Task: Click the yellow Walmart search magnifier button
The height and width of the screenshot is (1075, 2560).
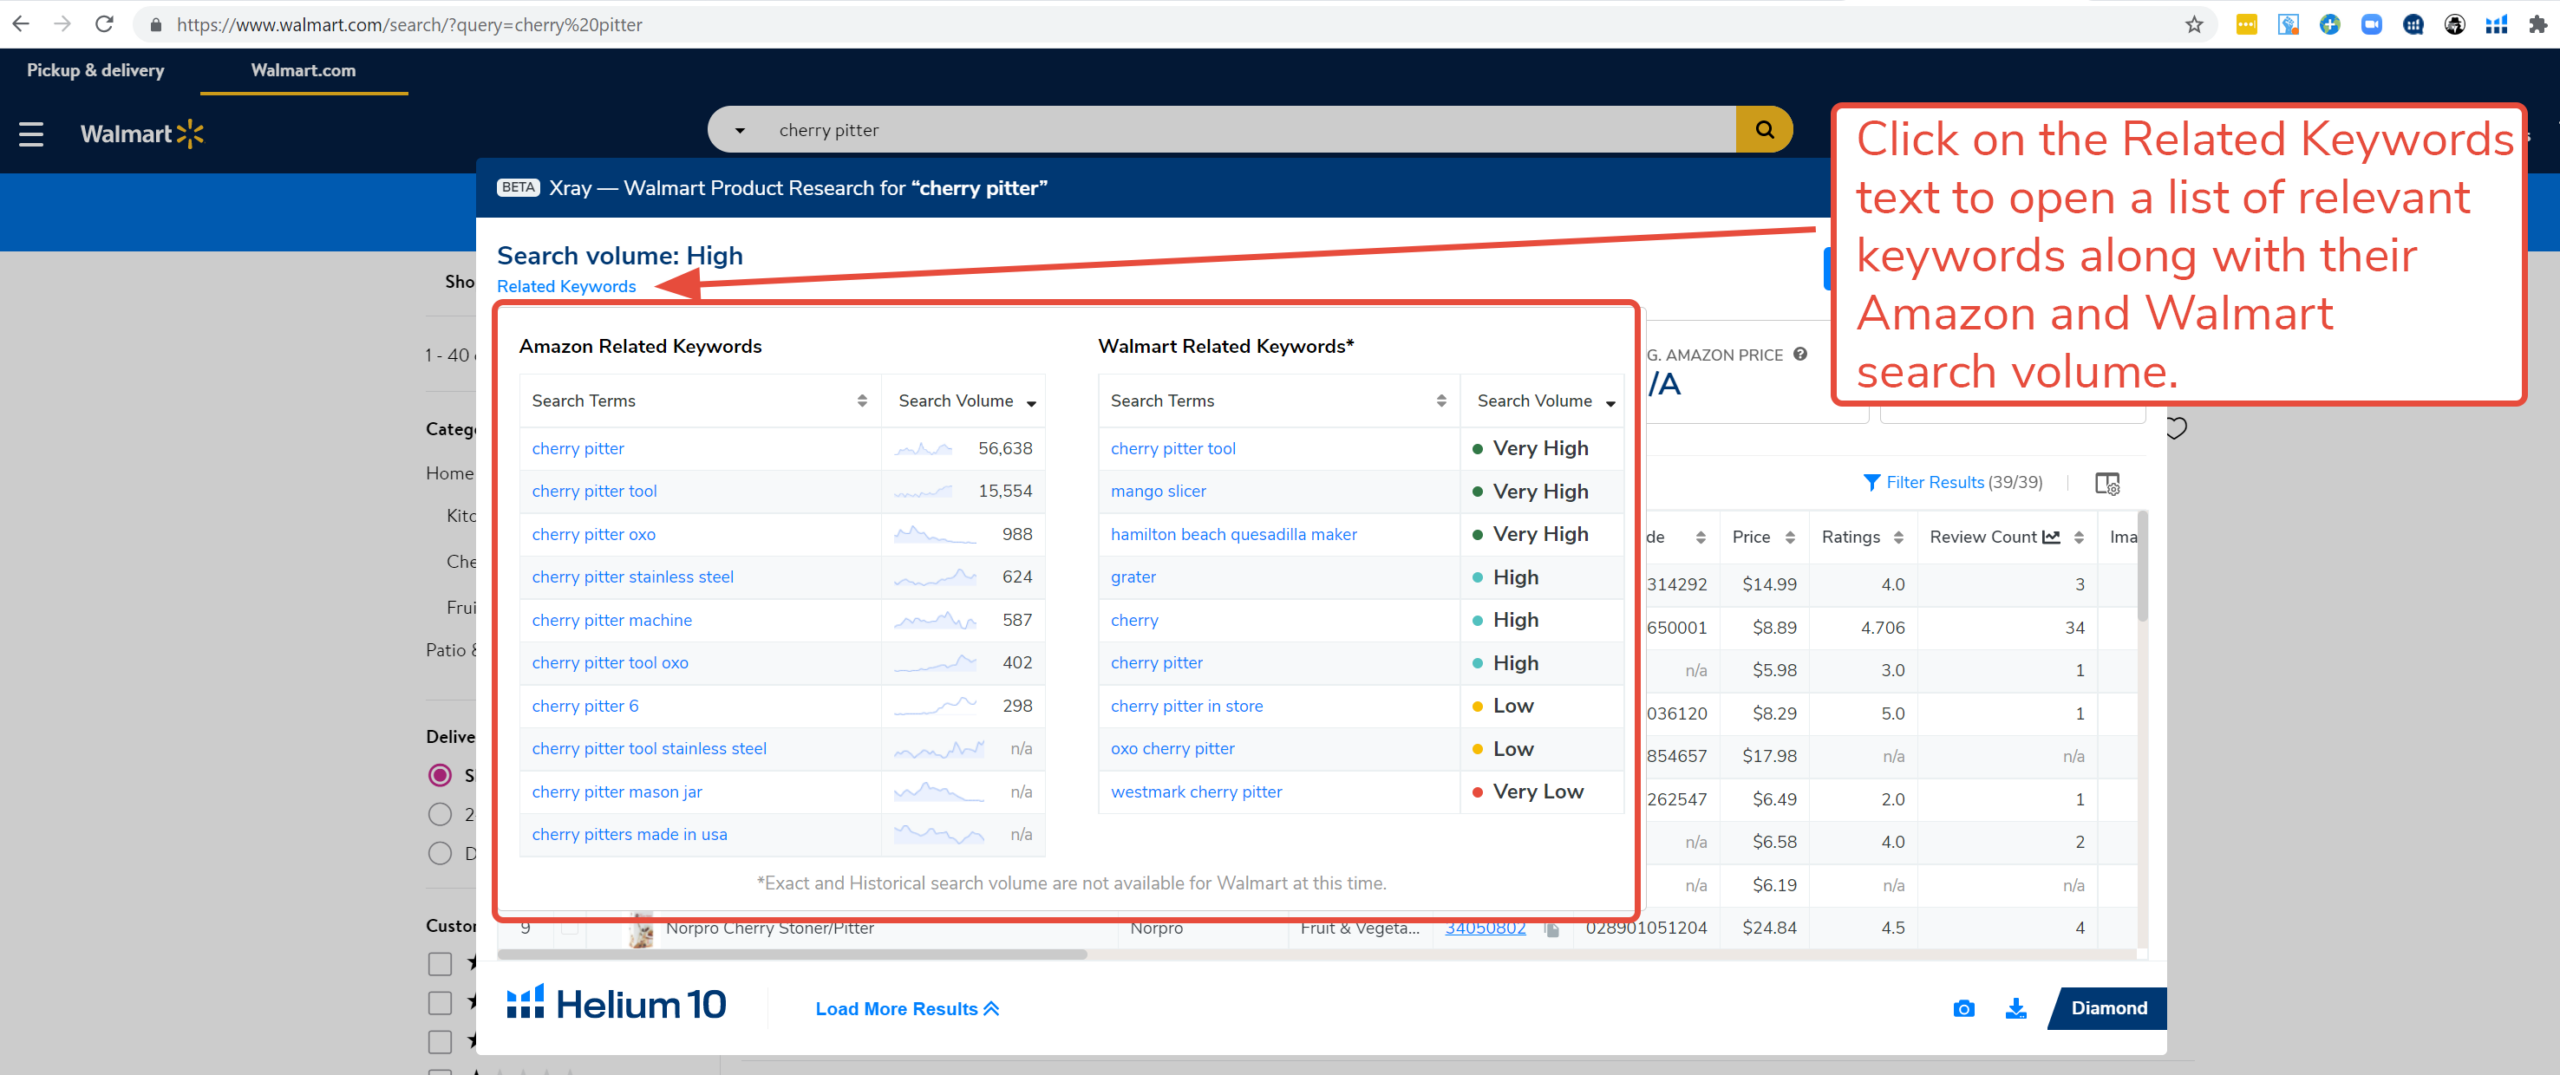Action: point(1764,130)
